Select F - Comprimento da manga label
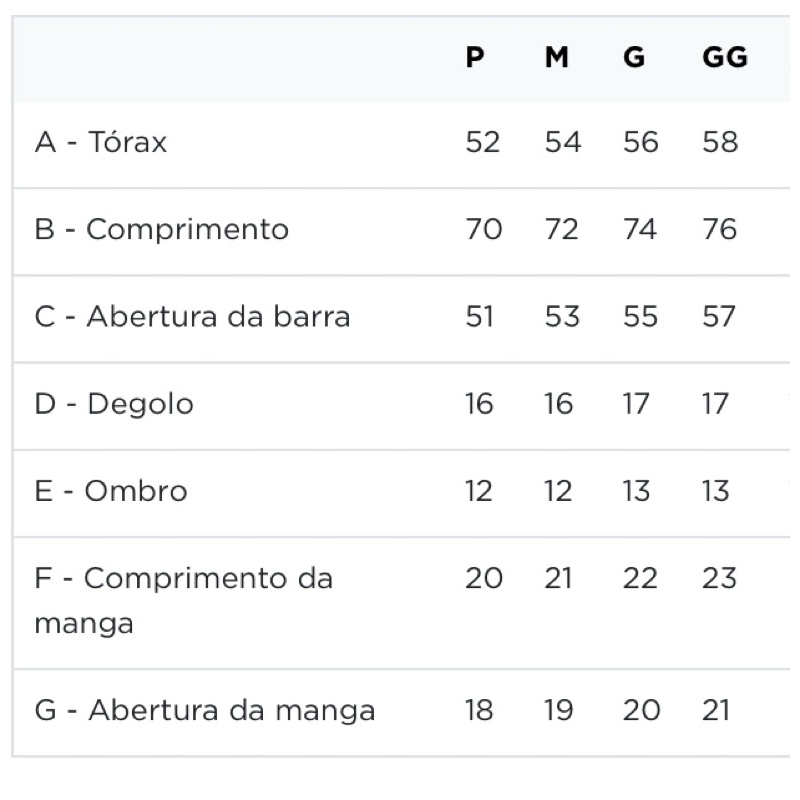The height and width of the screenshot is (800, 800). coord(183,600)
